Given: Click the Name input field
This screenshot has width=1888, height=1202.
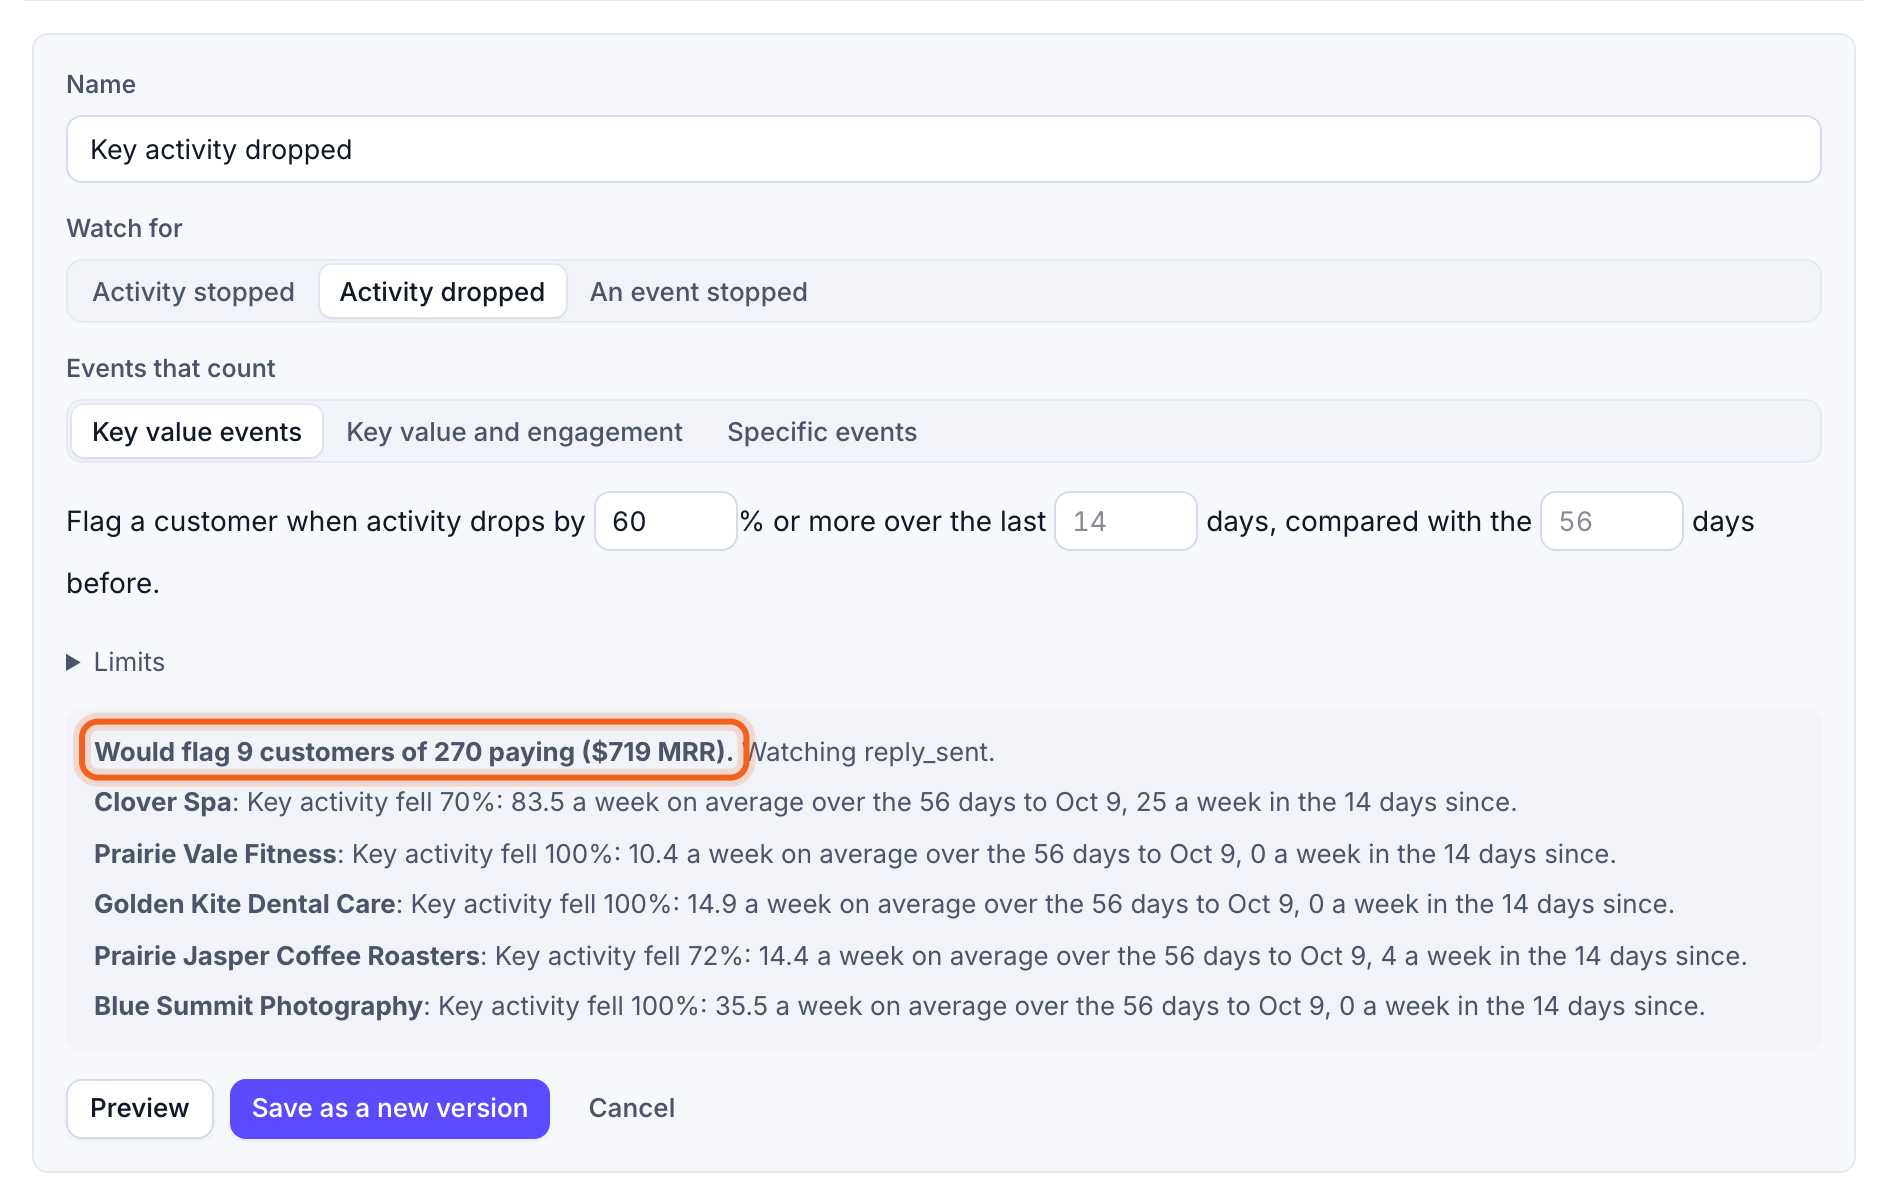Looking at the screenshot, I should (x=943, y=149).
